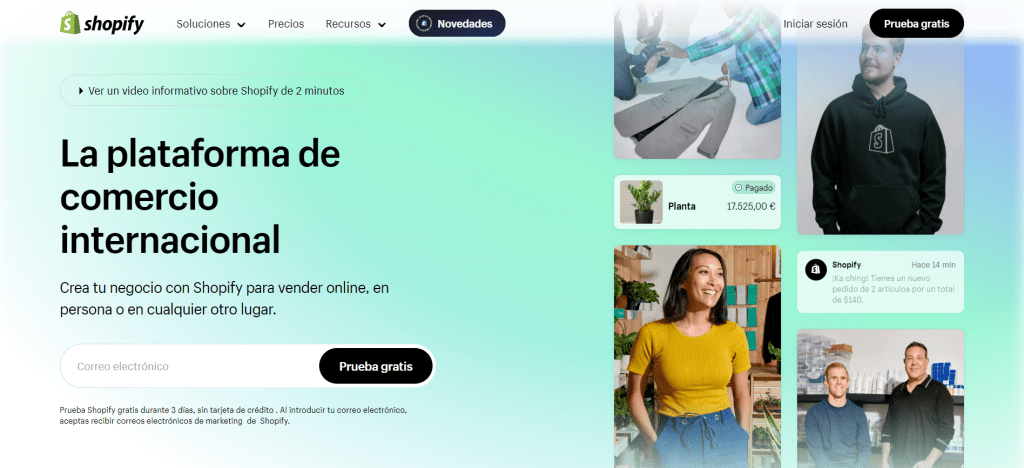Screen dimensions: 1024x468
Task: Click the Pagado checkmark badge
Action: [753, 187]
